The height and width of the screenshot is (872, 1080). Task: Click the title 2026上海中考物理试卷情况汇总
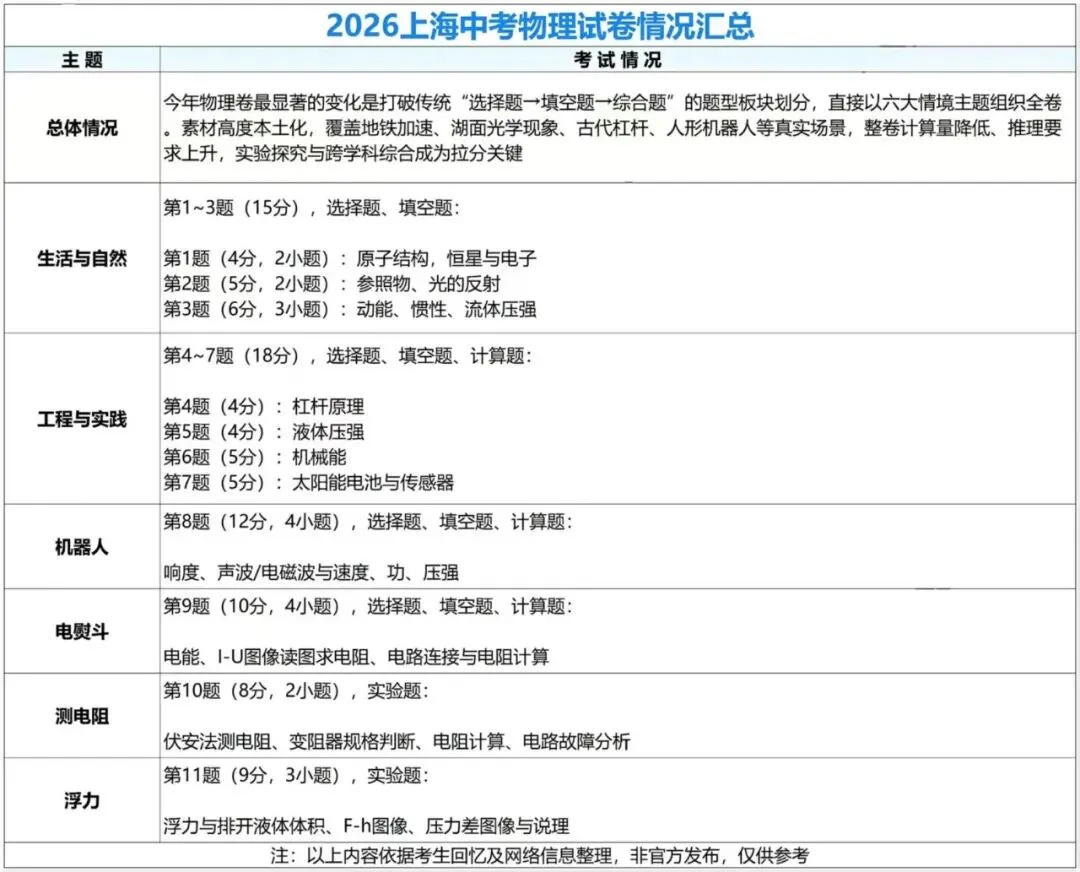tap(539, 26)
